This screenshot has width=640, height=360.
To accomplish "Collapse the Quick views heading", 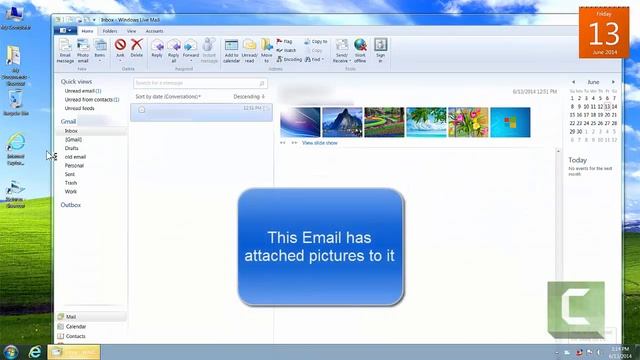I will [76, 82].
